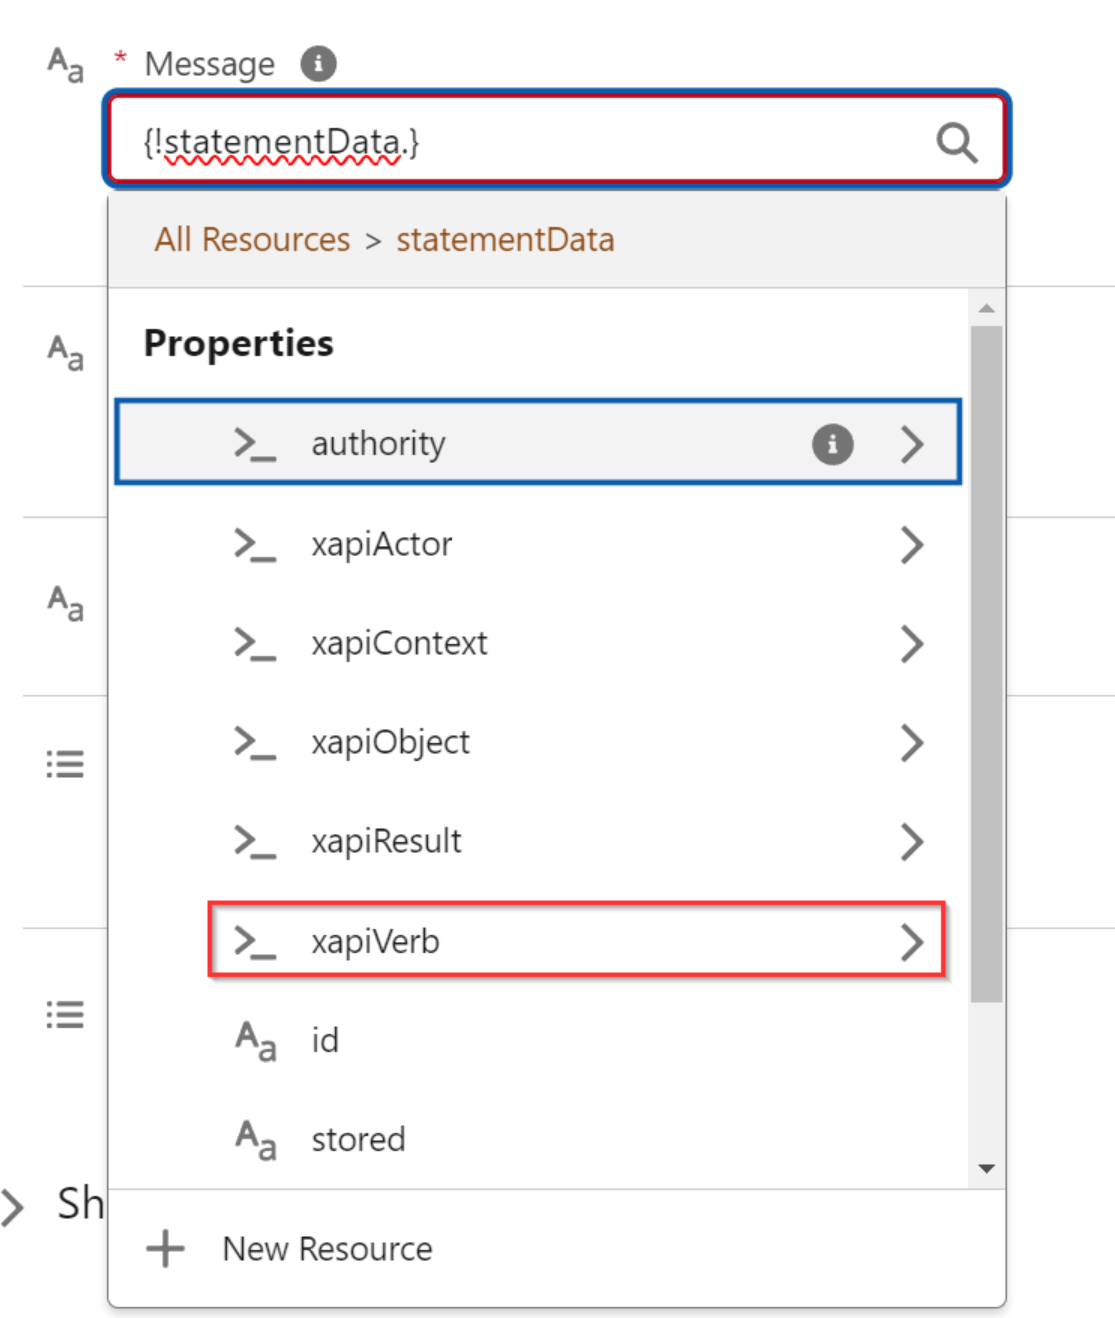Click the info icon on authority row
1115x1318 pixels.
(832, 444)
